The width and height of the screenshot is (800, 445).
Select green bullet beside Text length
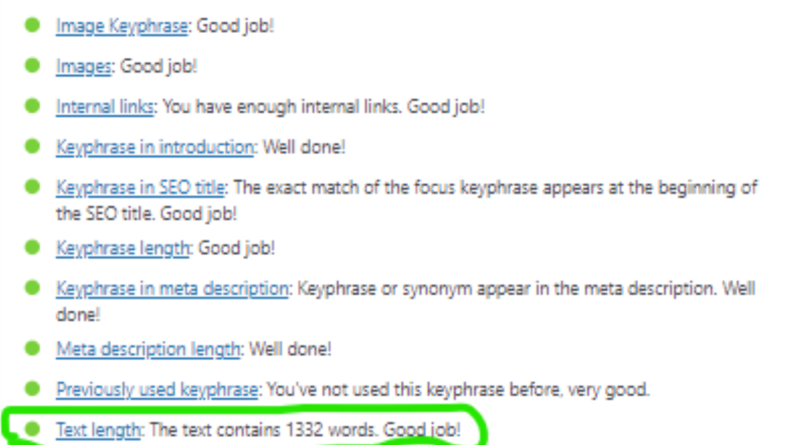[x=33, y=429]
